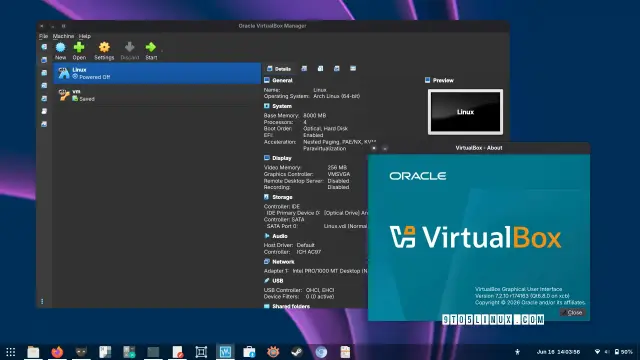Open the blue Chromium browser taskbar icon
The height and width of the screenshot is (360, 640).
pyautogui.click(x=321, y=352)
